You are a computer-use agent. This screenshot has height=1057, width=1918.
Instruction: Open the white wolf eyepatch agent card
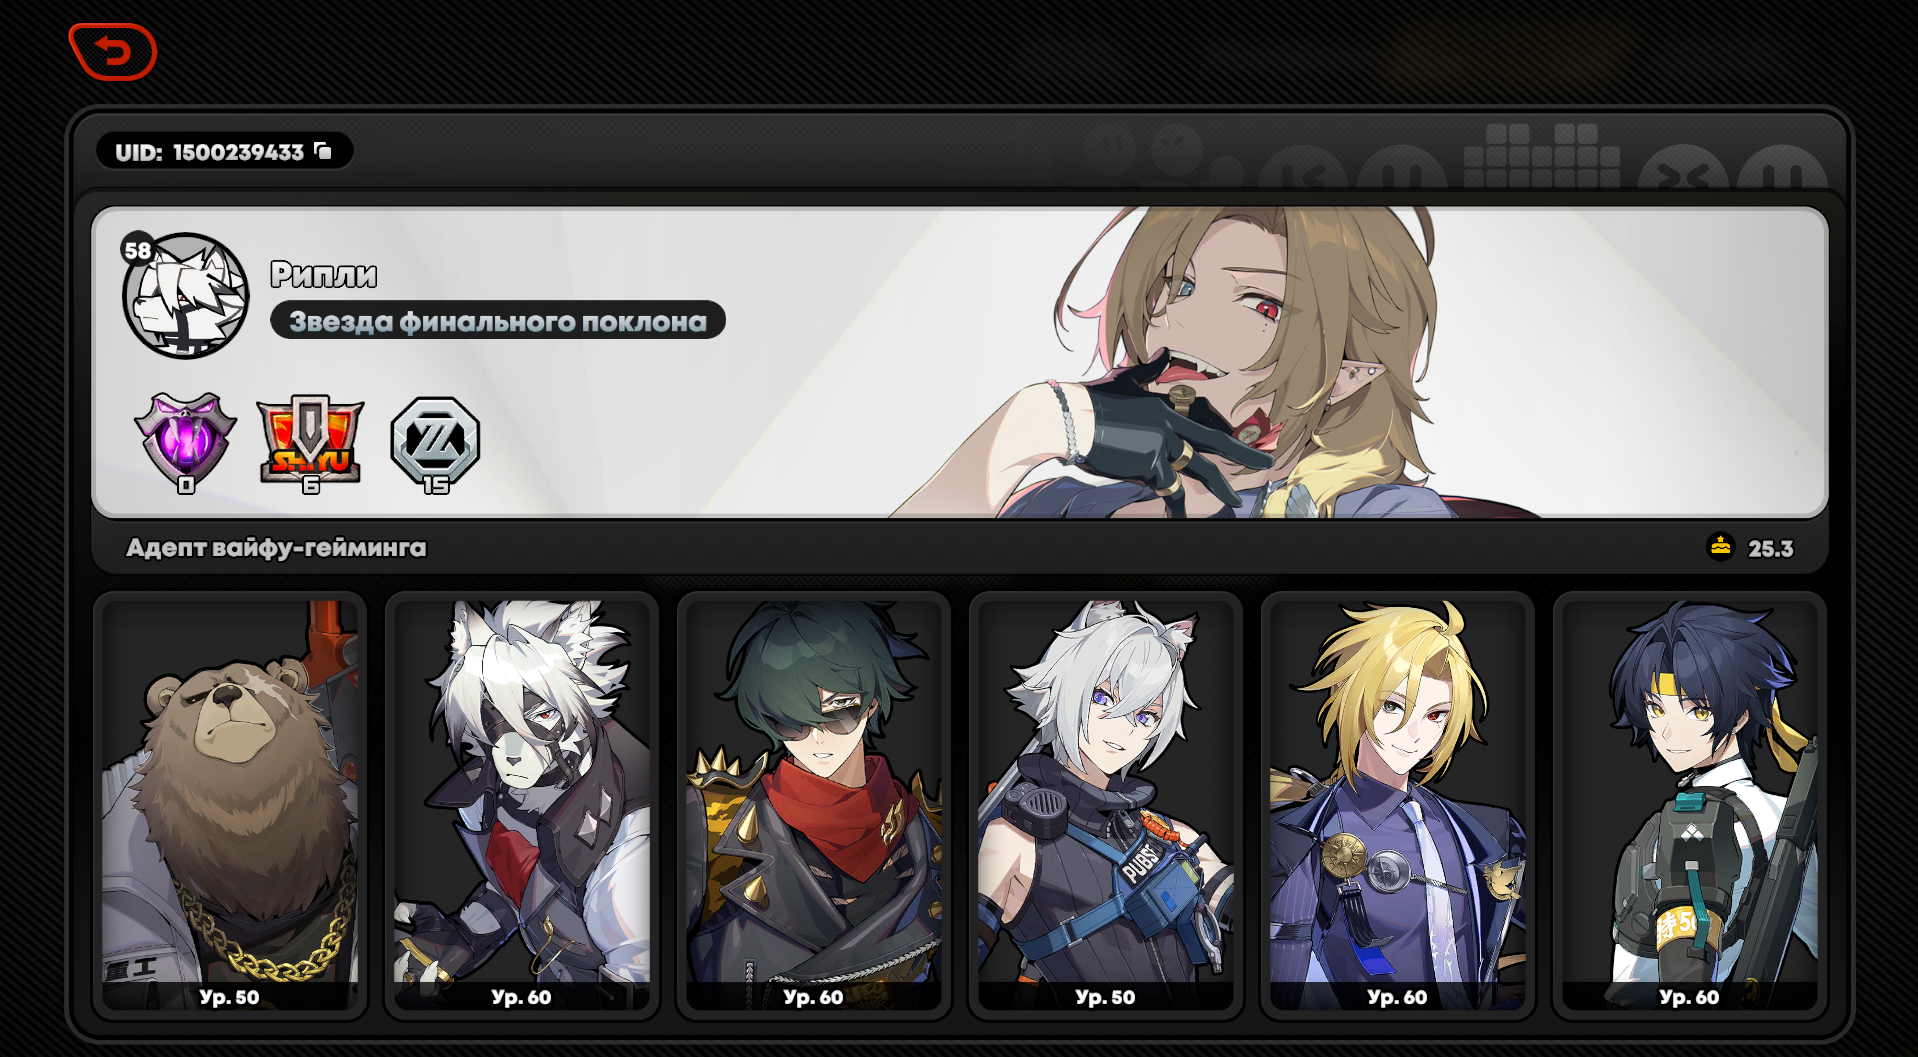[522, 805]
